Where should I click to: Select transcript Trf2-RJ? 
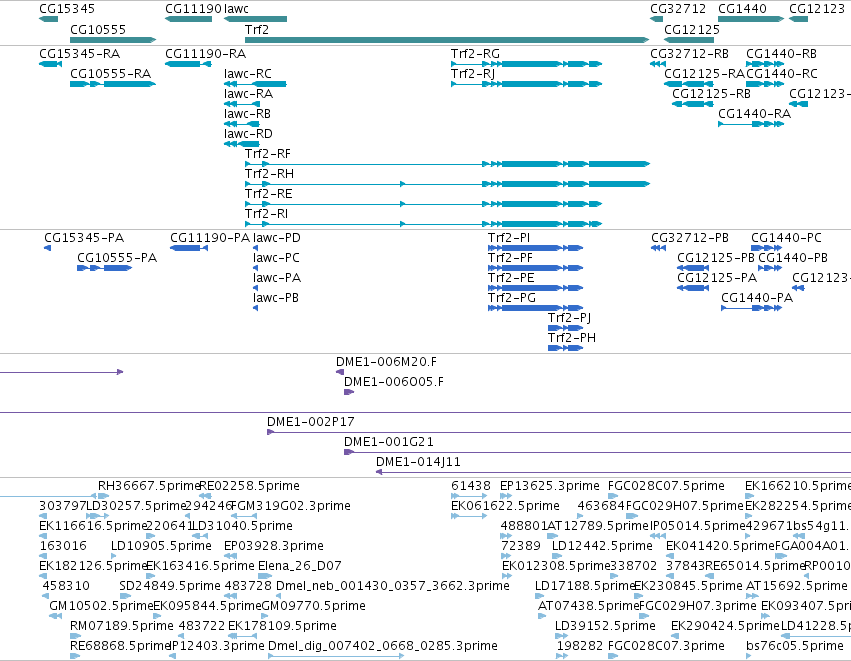pos(526,84)
